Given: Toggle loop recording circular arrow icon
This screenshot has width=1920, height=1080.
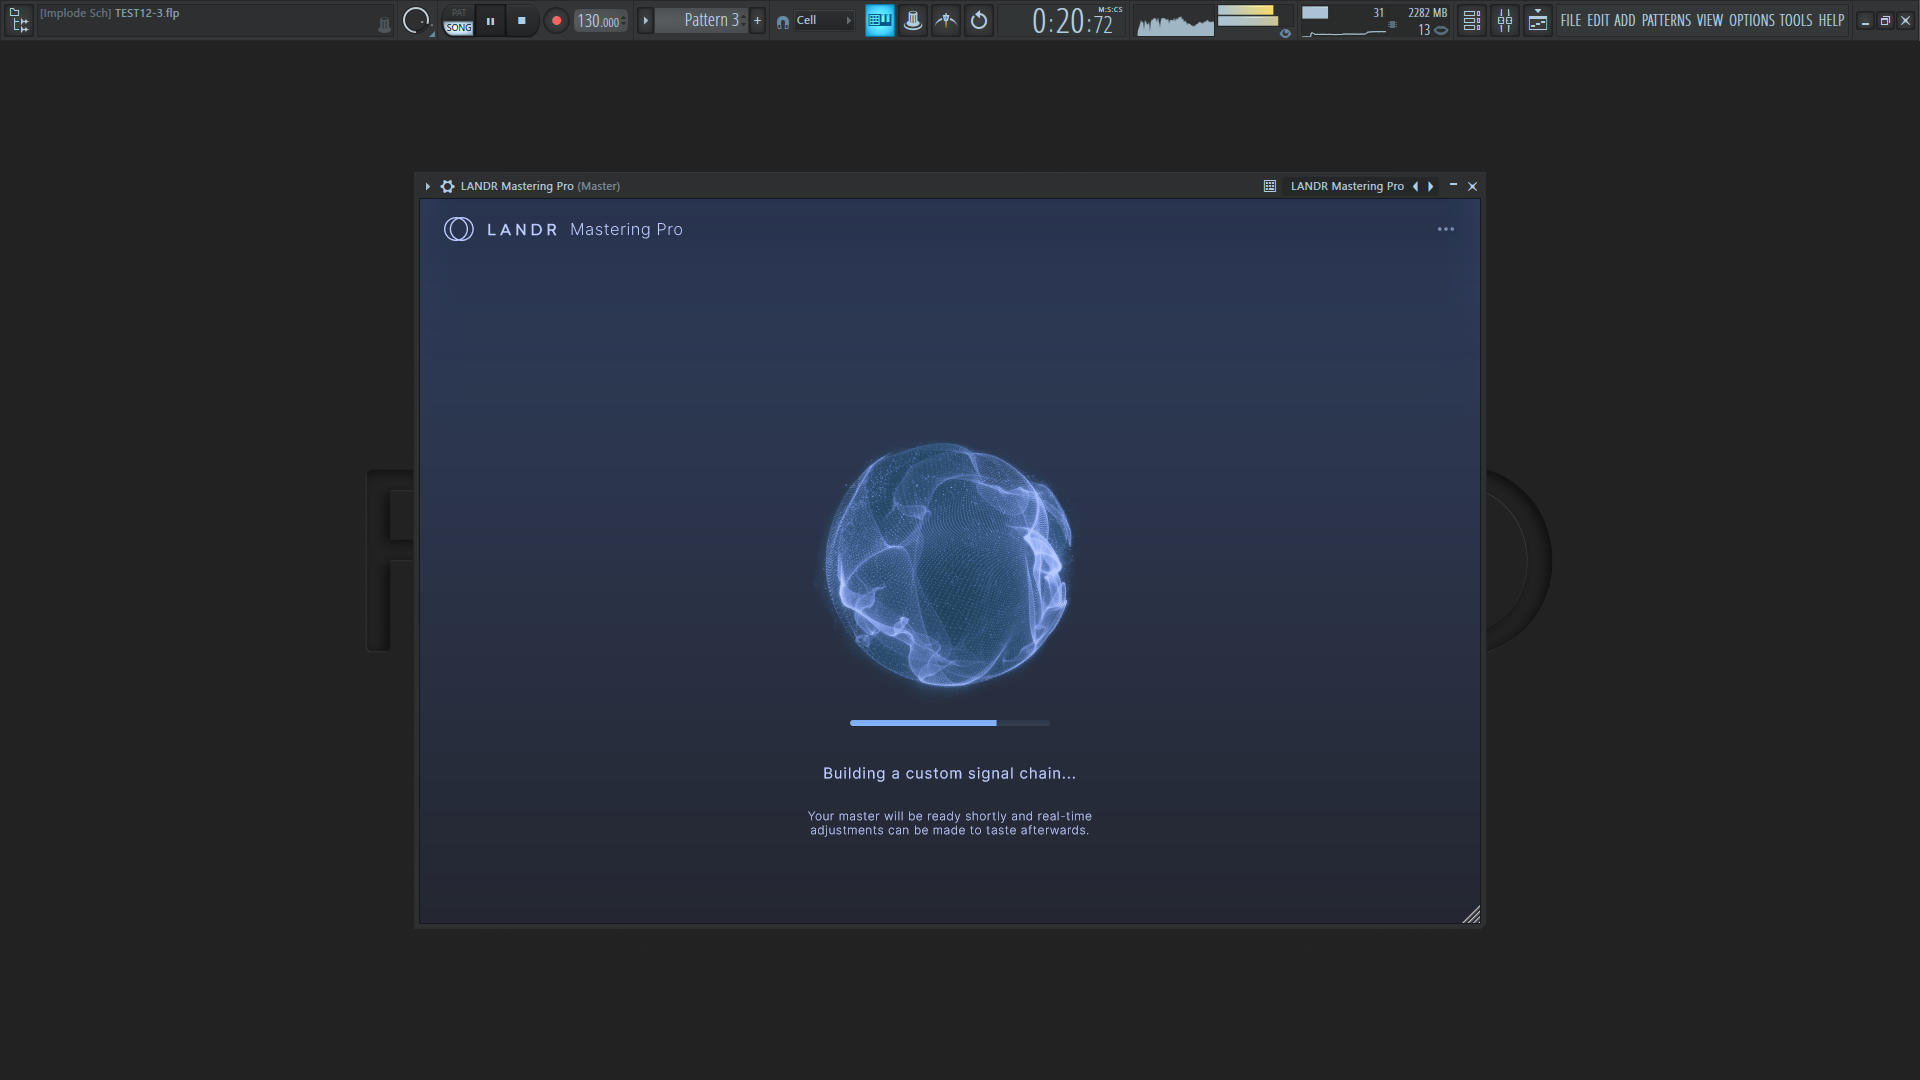Looking at the screenshot, I should (x=979, y=20).
